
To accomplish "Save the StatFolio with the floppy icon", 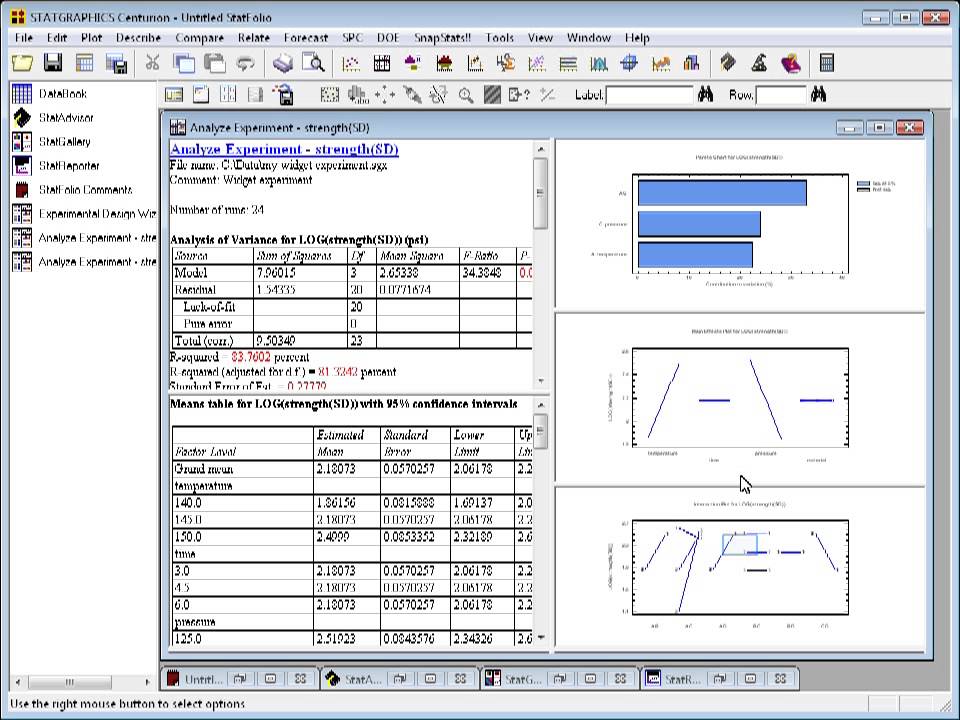I will (53, 63).
